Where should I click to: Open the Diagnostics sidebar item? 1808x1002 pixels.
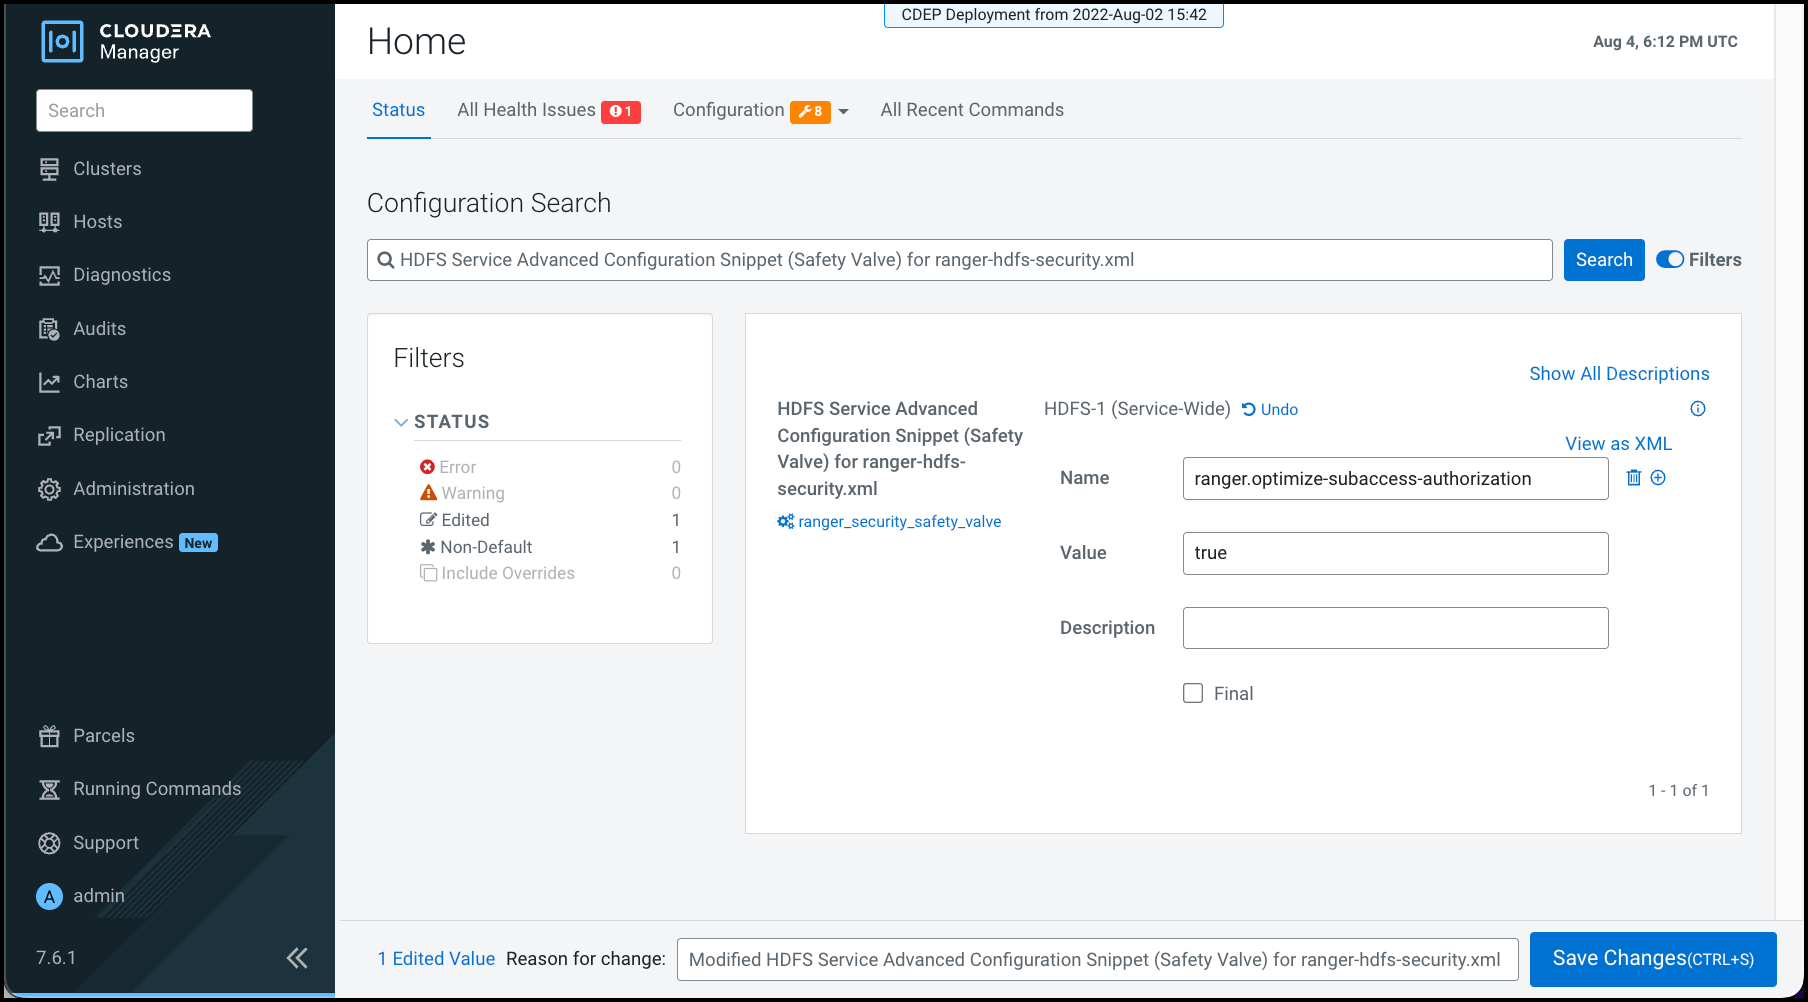(121, 275)
